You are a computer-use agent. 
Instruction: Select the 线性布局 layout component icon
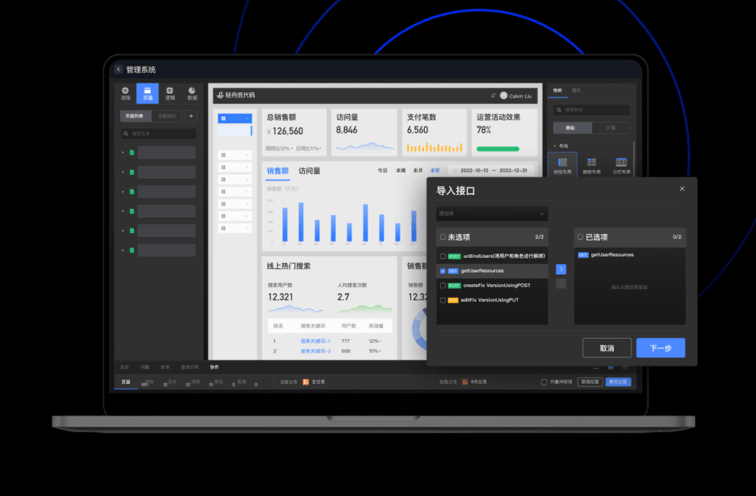tap(562, 165)
